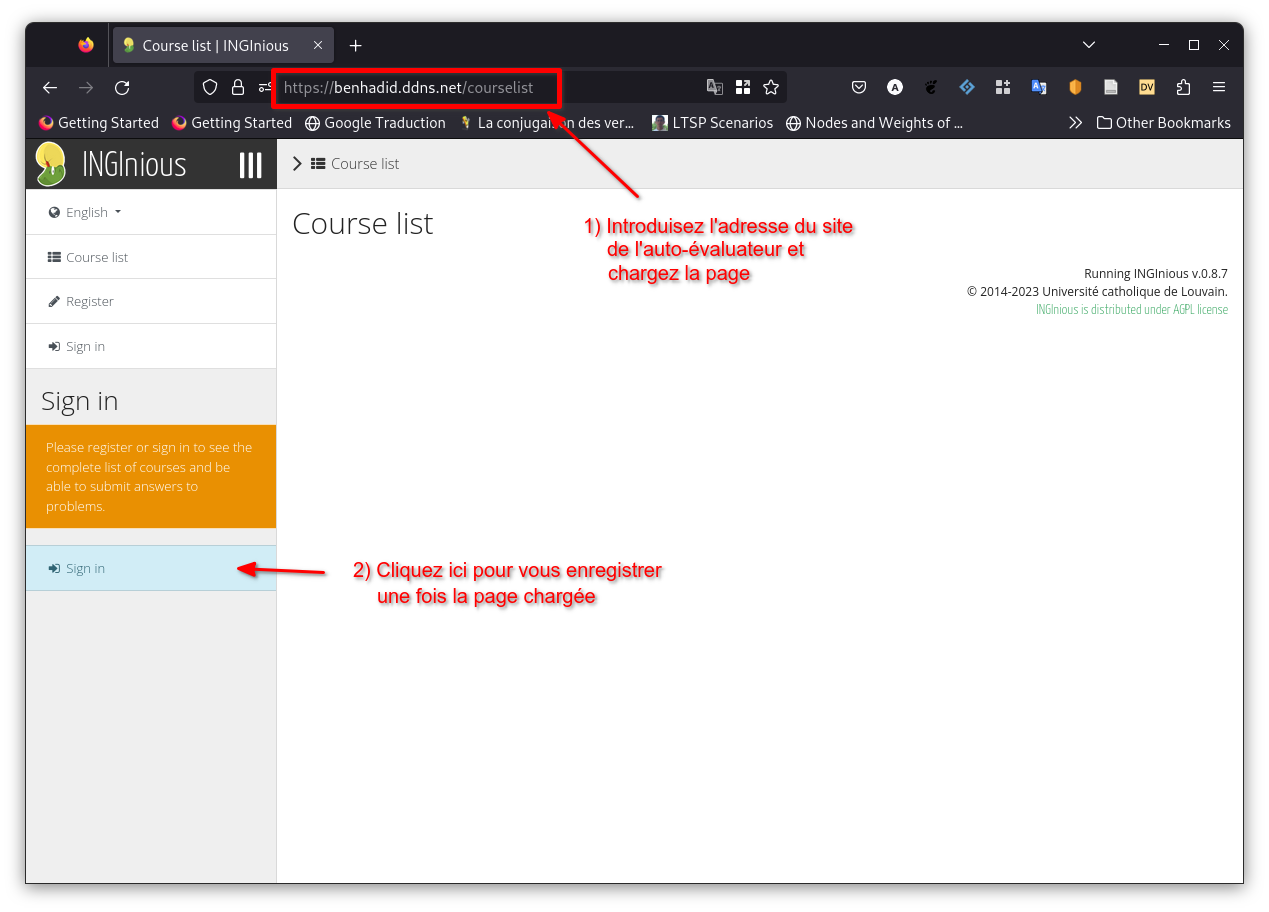Screen dimensions: 1269x912
Task: Open the La conjugaison des verbes bookmark
Action: click(547, 123)
